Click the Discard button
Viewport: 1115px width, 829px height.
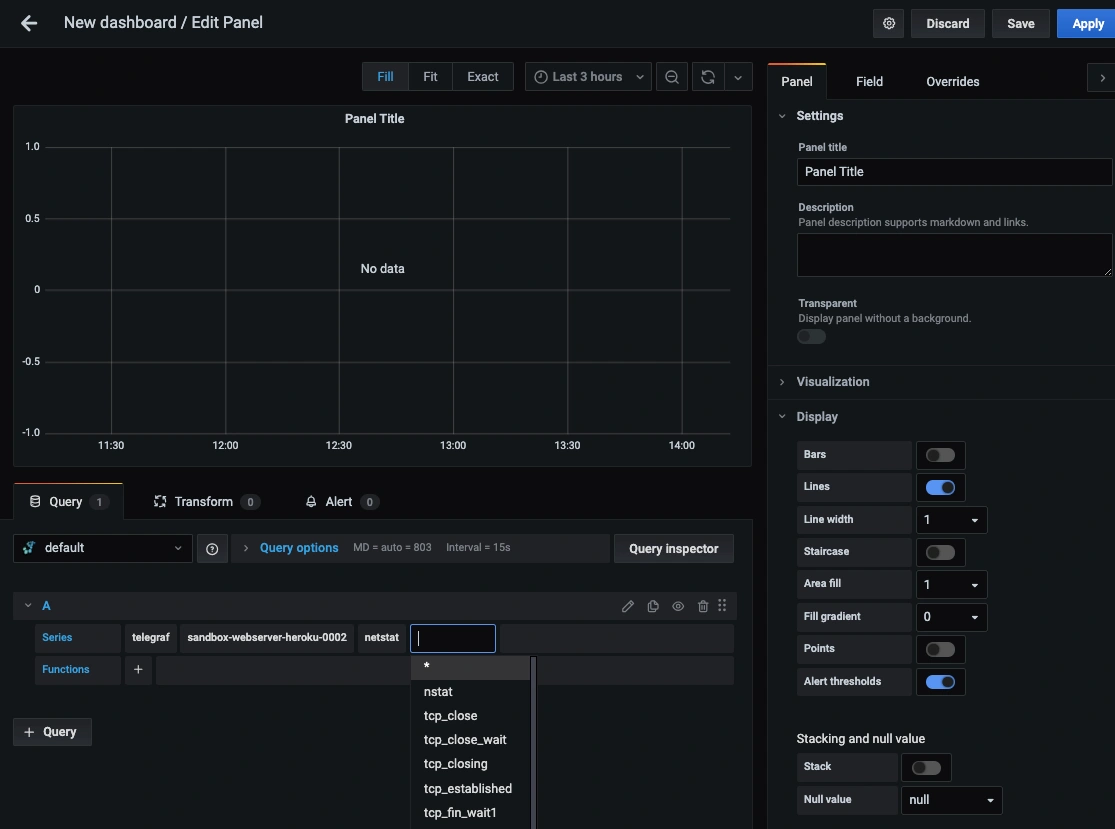(947, 23)
